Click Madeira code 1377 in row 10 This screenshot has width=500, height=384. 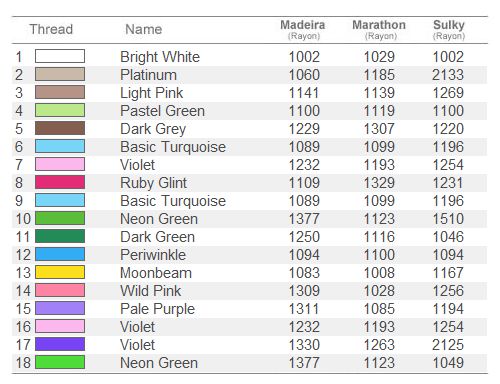[x=304, y=219]
